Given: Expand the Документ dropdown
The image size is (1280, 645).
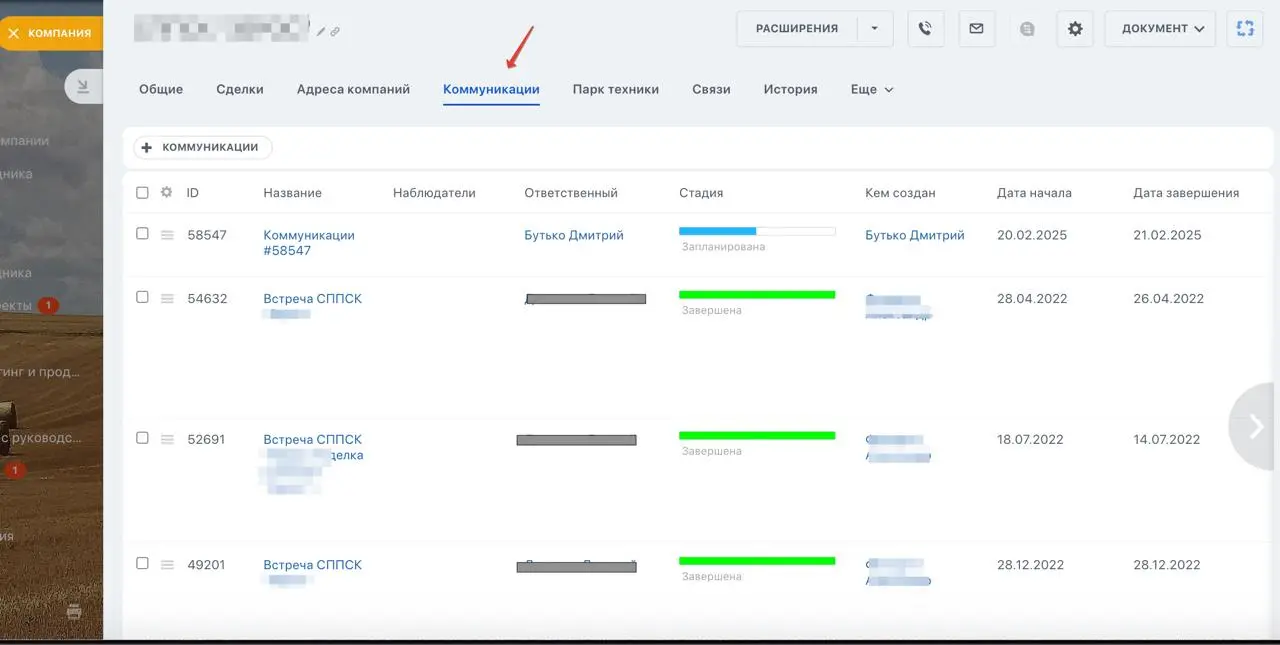Looking at the screenshot, I should tap(1159, 29).
